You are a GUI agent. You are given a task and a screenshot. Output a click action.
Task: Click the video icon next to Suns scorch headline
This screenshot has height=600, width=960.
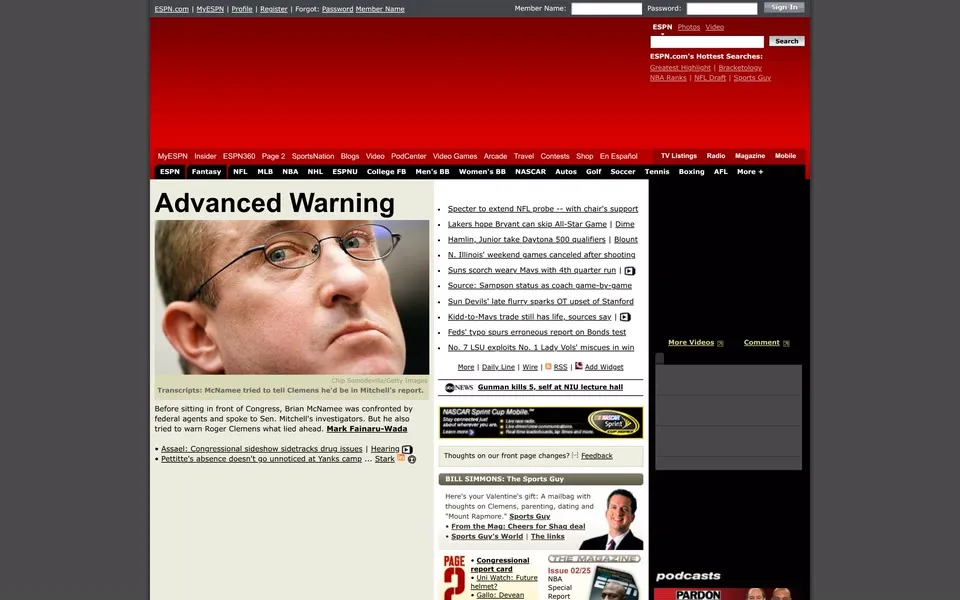(x=629, y=271)
